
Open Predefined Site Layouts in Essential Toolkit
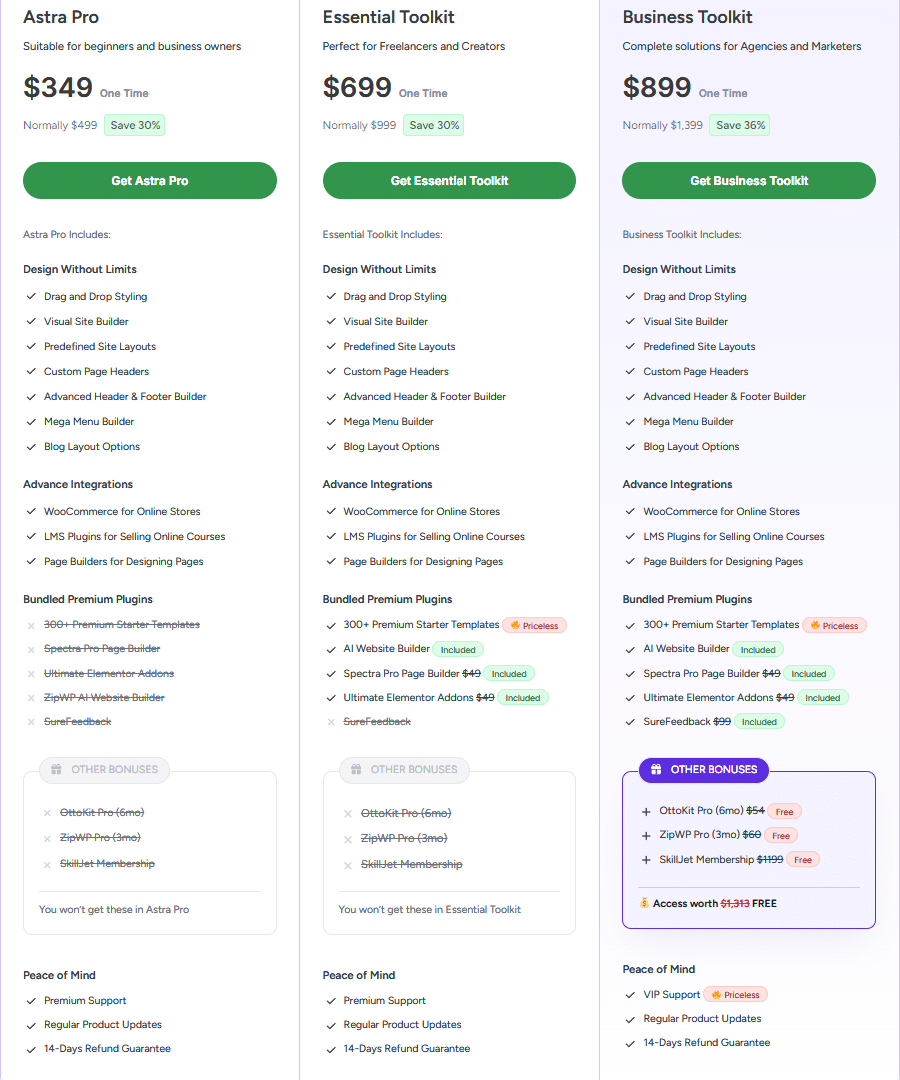[399, 347]
